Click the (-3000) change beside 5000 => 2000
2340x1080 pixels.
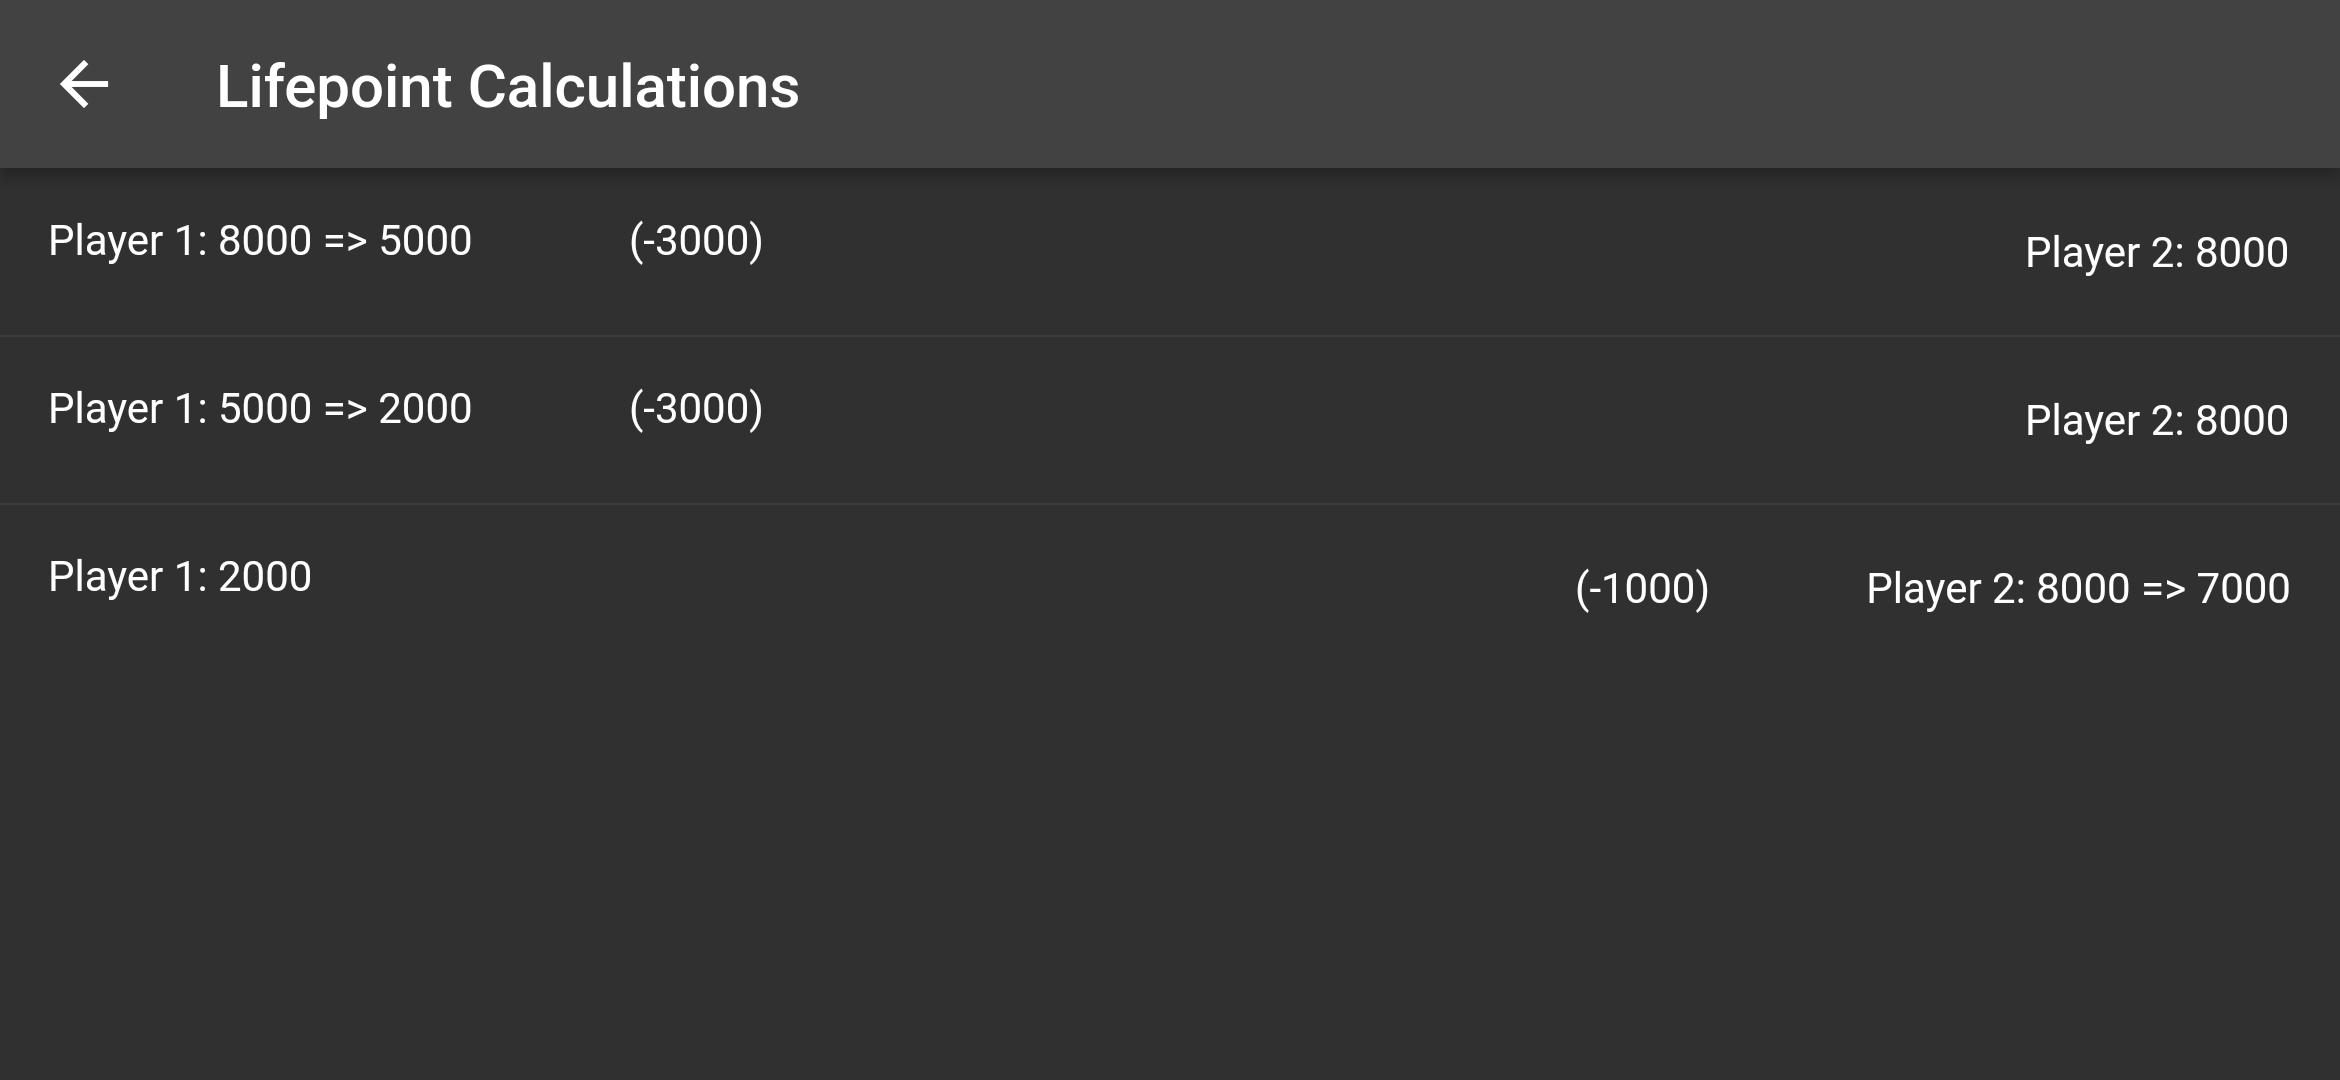coord(696,409)
